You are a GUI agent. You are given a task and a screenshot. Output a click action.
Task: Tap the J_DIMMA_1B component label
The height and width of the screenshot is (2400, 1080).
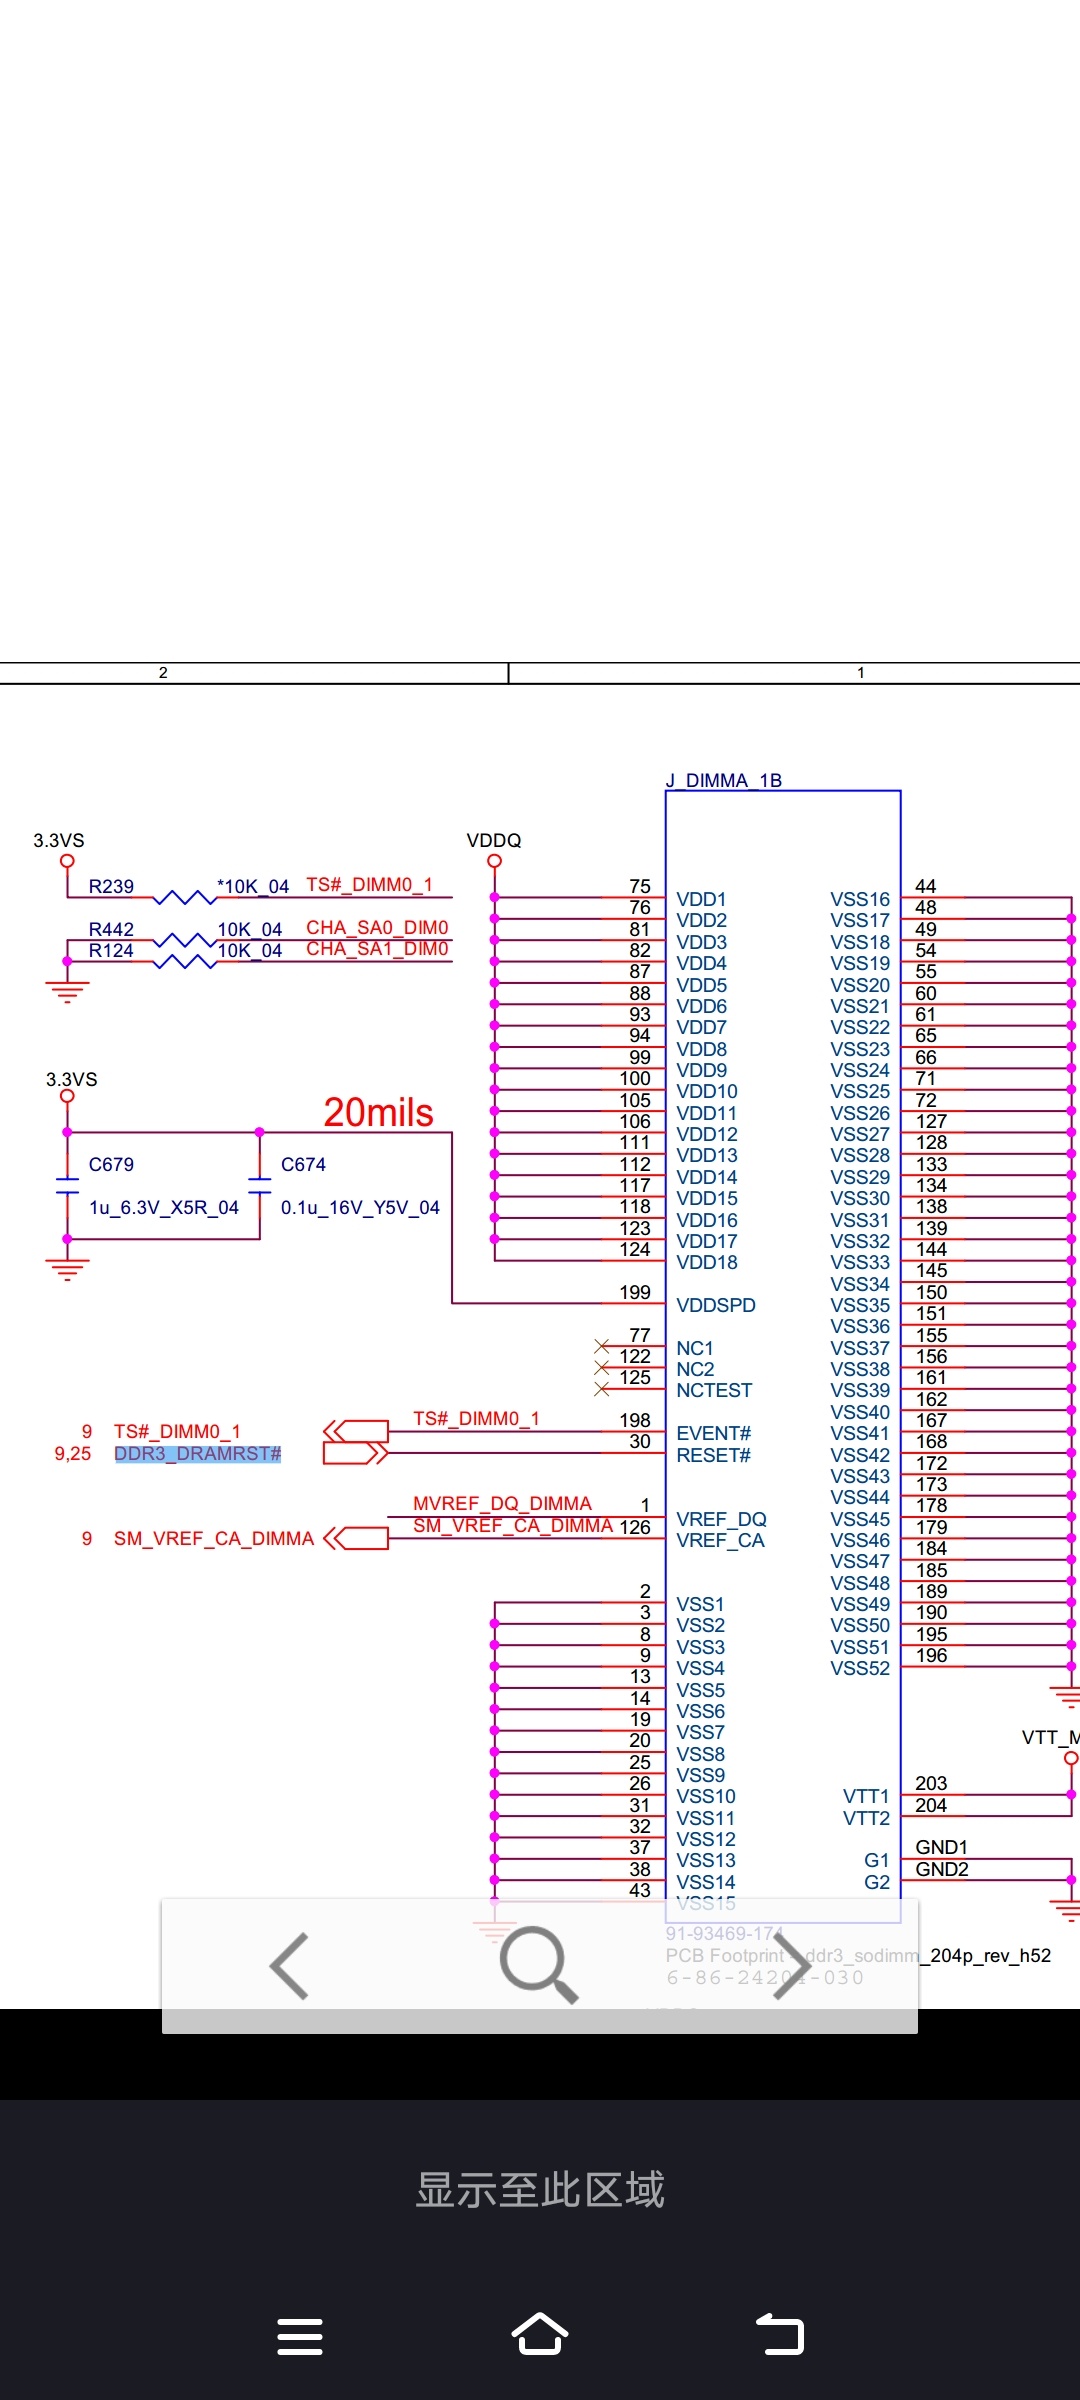[x=724, y=780]
